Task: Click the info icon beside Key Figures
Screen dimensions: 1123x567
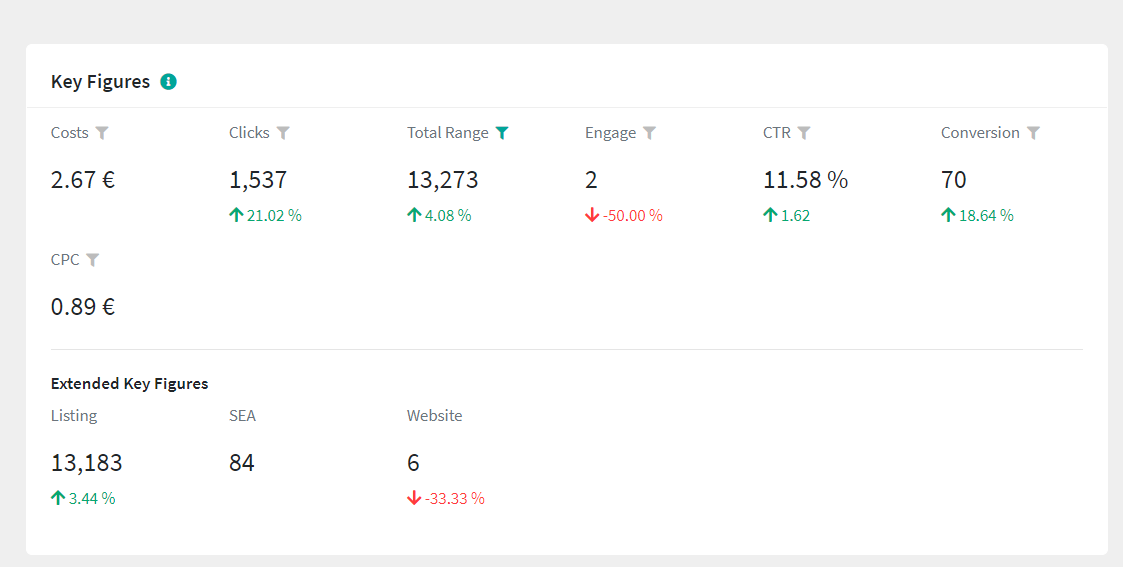Action: pyautogui.click(x=168, y=82)
